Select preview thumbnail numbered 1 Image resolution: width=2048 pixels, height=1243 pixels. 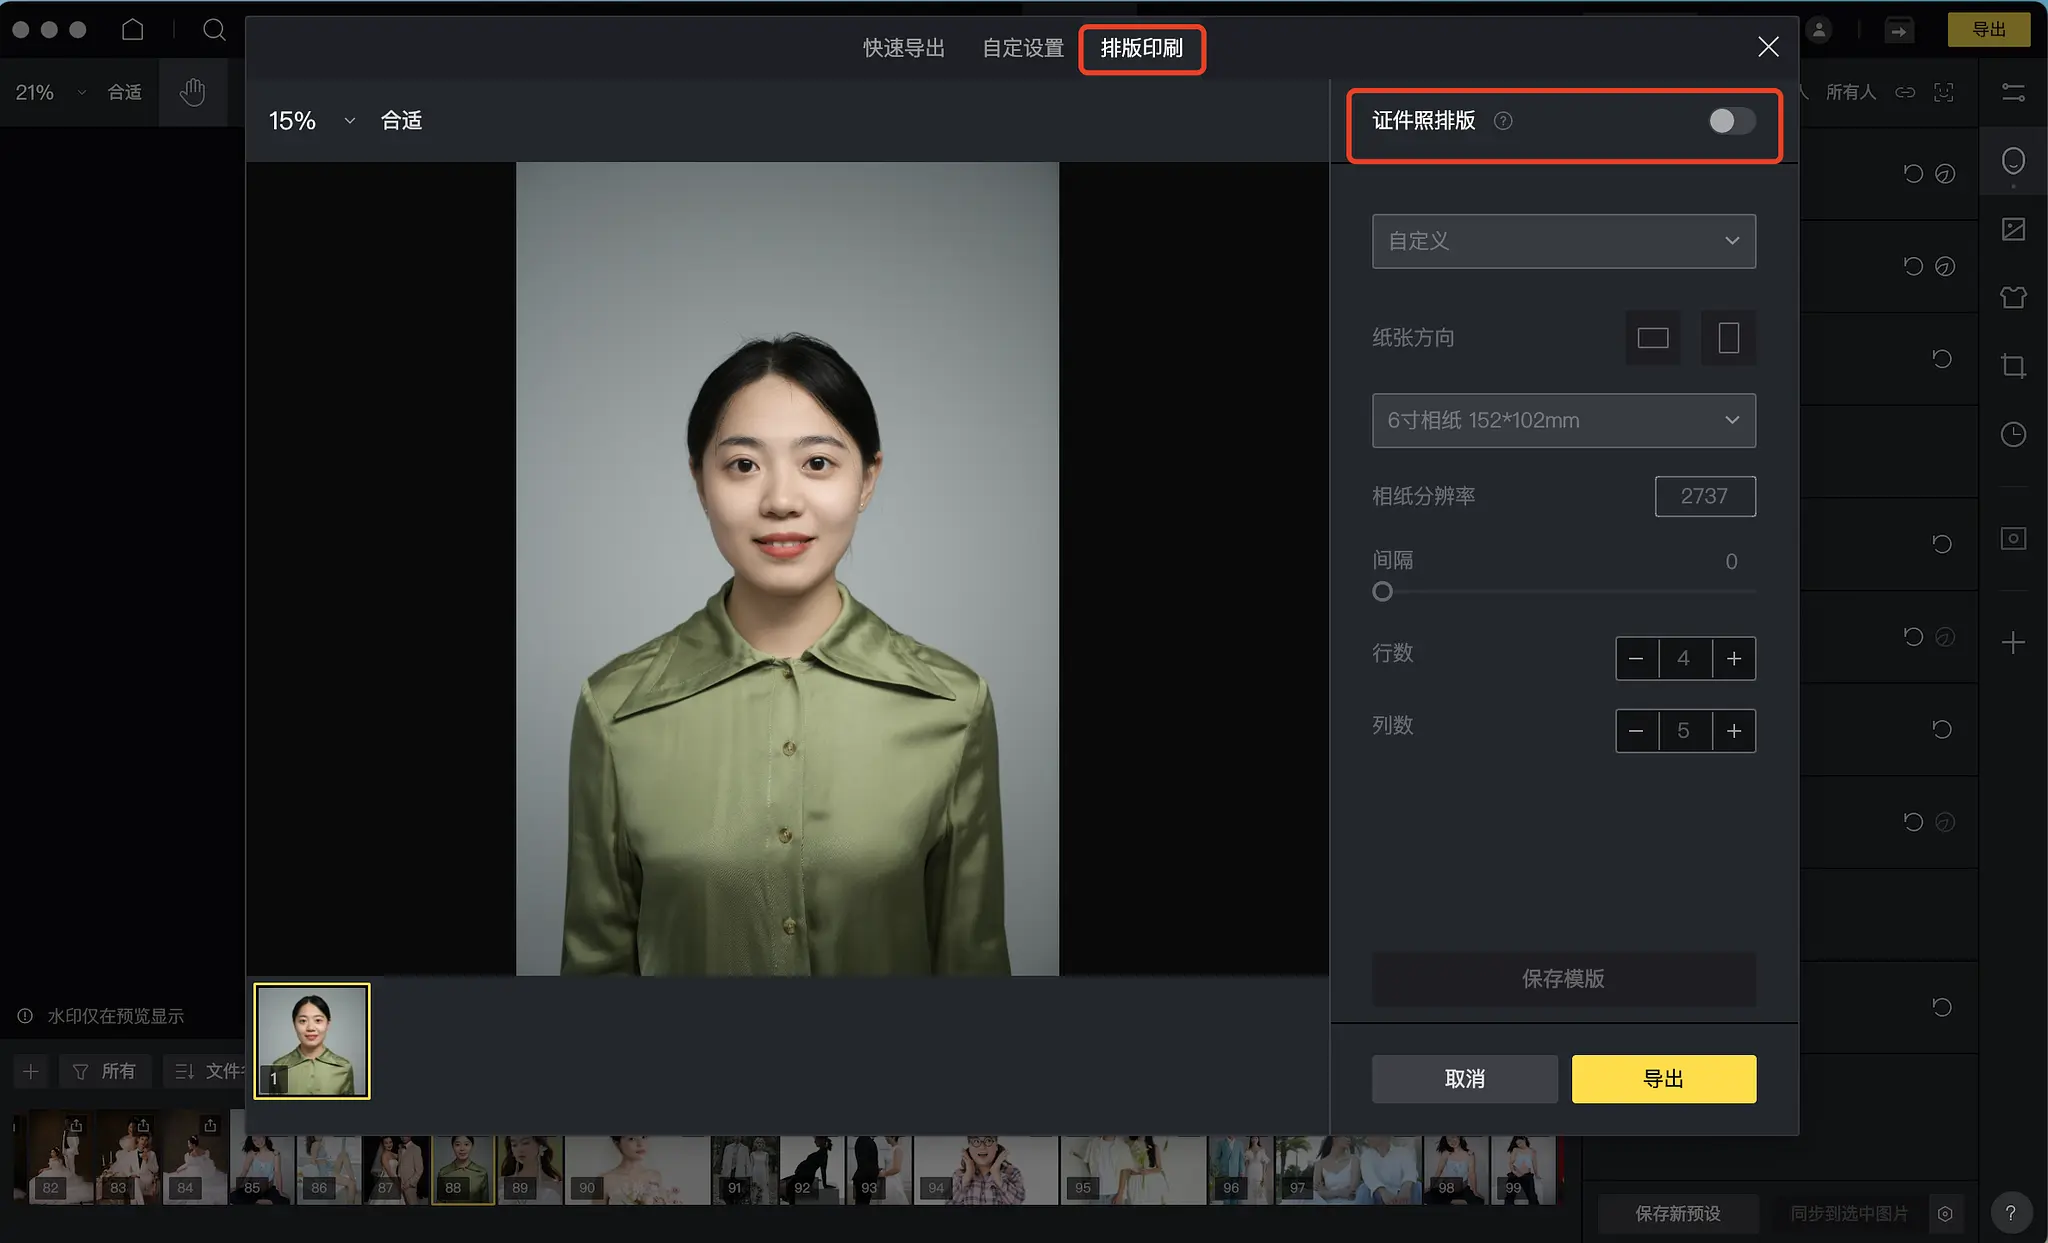[x=312, y=1041]
